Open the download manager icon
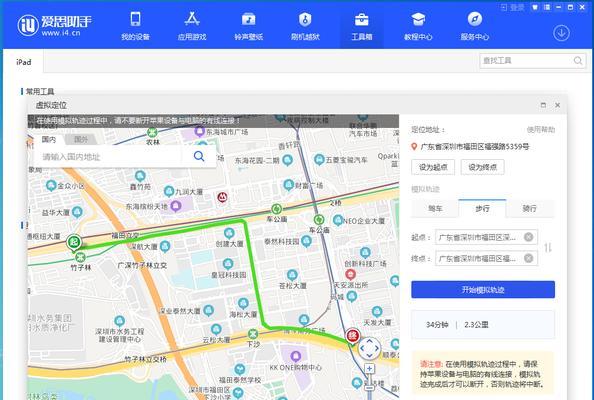This screenshot has width=594, height=400. click(561, 33)
